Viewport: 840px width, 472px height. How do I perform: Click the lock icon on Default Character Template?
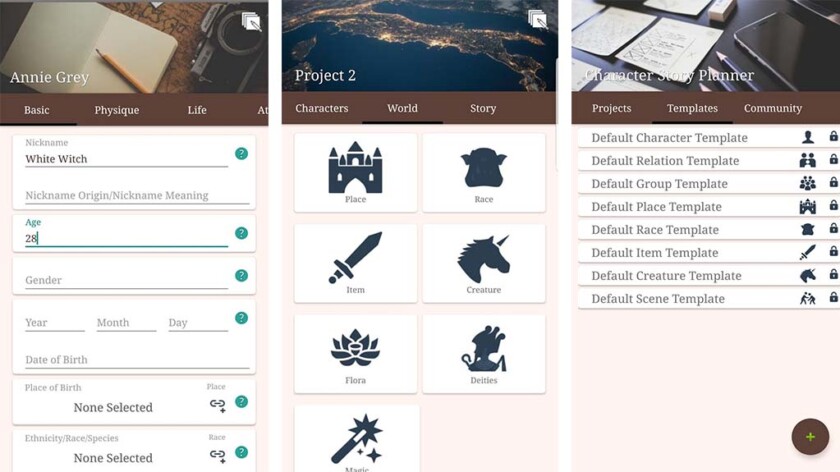pyautogui.click(x=833, y=136)
